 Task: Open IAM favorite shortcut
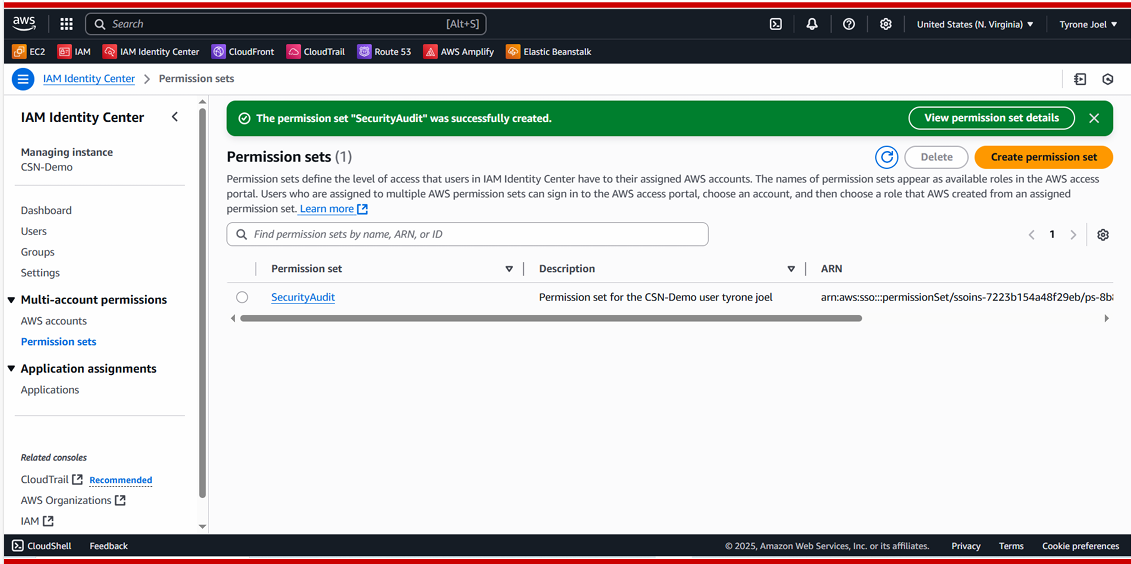[x=74, y=52]
